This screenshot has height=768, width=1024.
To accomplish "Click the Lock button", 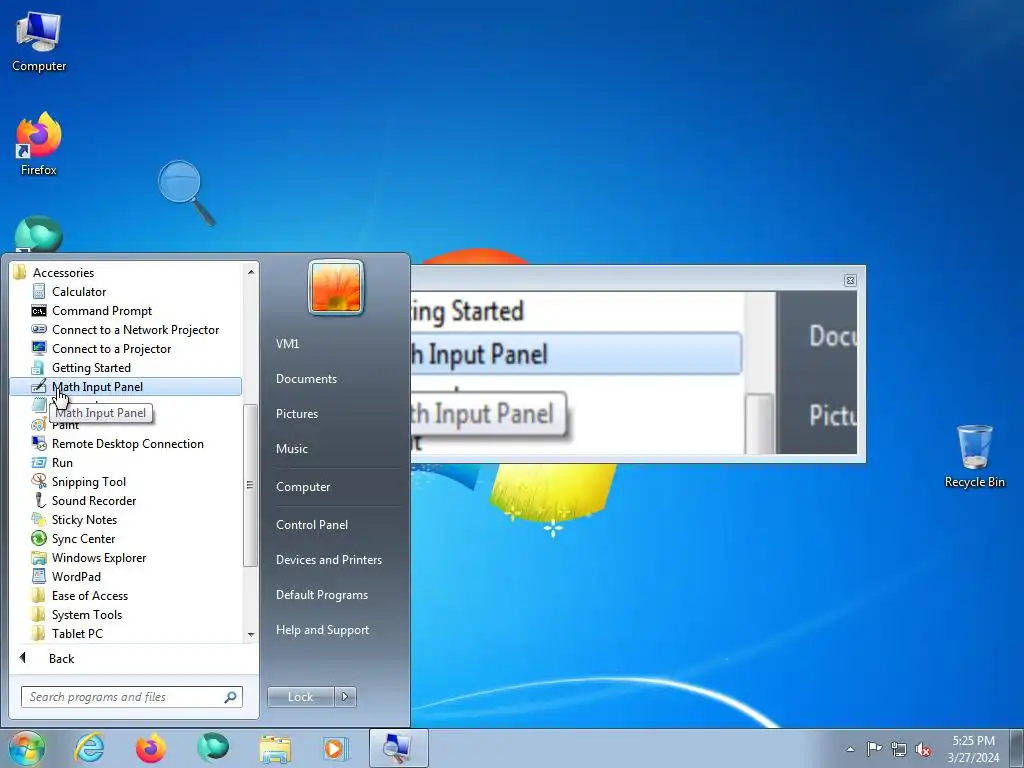I will tap(300, 697).
